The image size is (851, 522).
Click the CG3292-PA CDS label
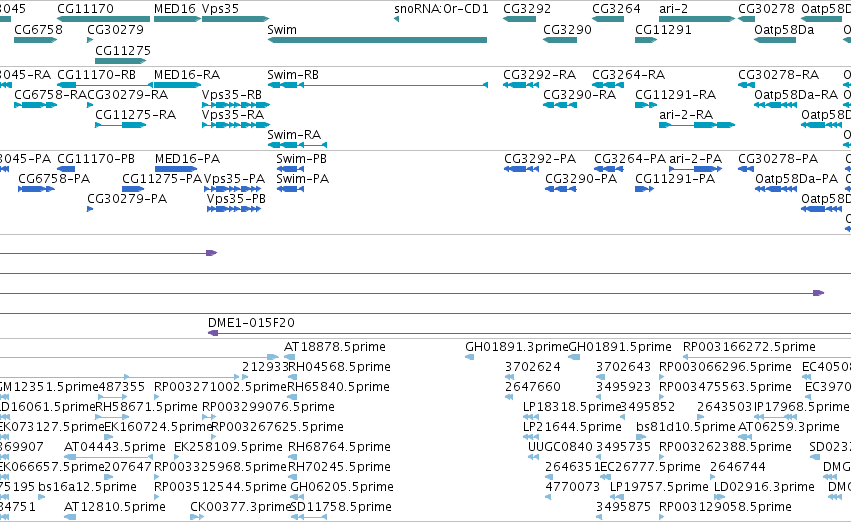[x=539, y=158]
